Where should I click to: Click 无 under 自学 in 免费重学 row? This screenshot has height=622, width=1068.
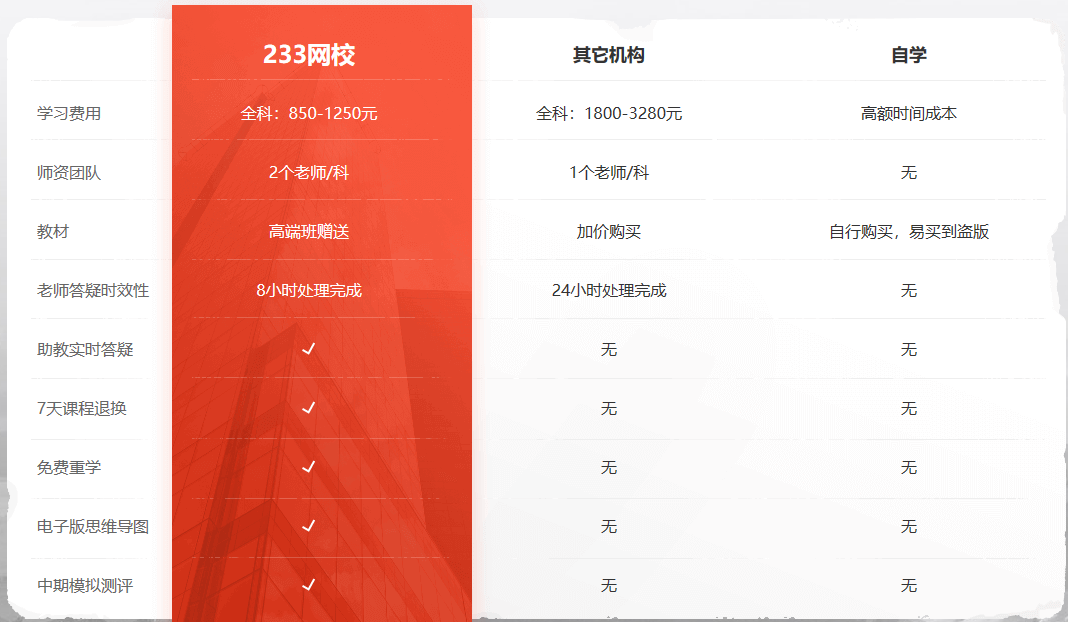click(x=909, y=467)
